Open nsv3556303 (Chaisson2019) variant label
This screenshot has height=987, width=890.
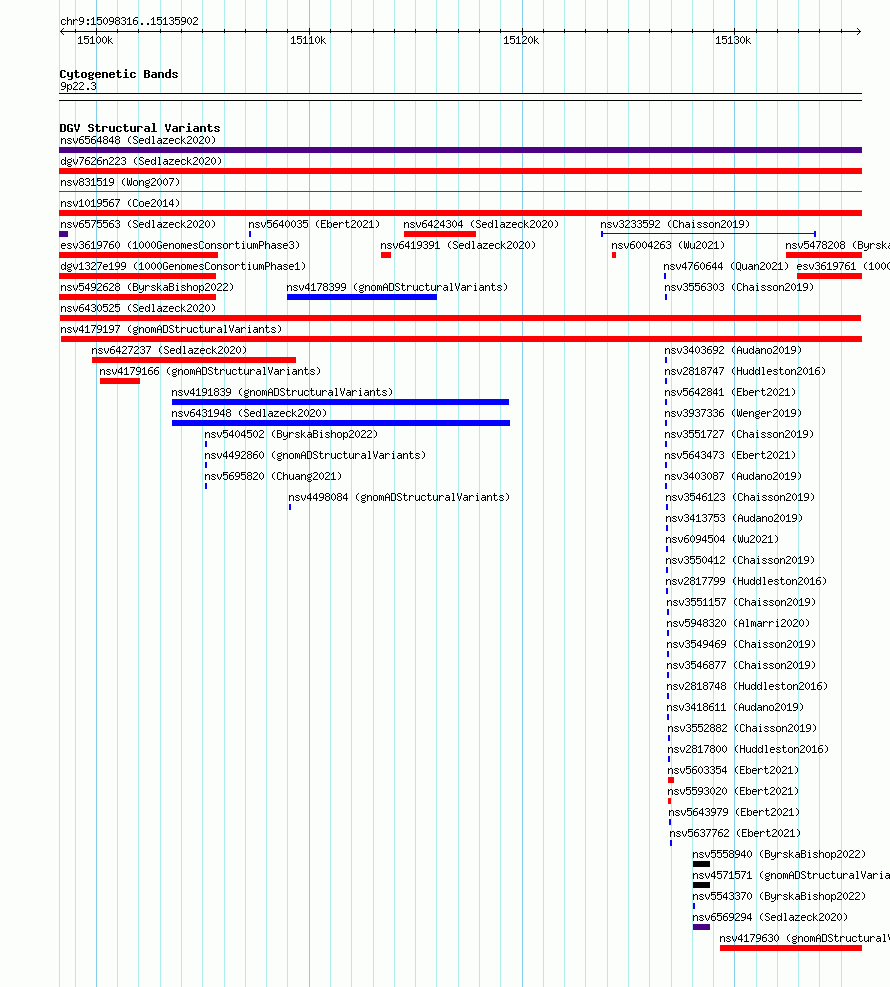pos(739,287)
